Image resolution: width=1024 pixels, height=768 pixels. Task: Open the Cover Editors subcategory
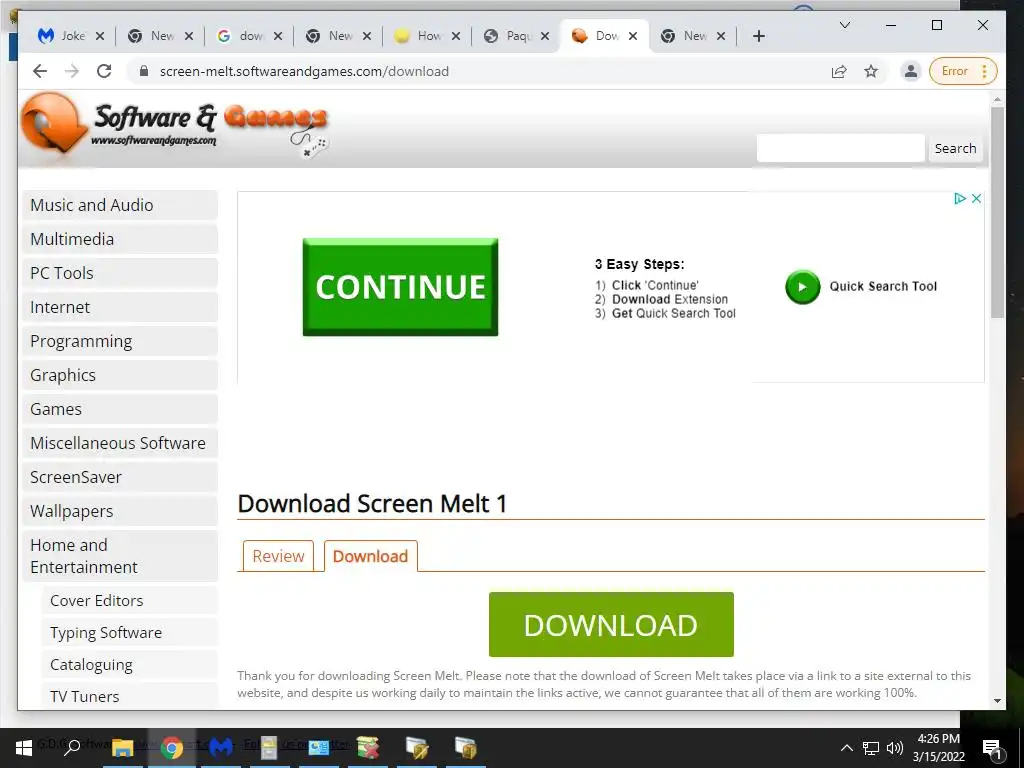click(x=130, y=600)
